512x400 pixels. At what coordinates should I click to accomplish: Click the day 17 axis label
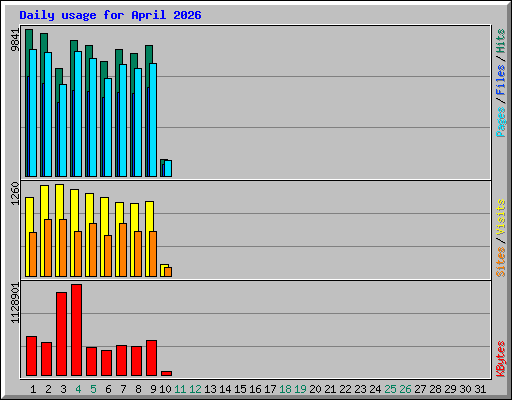(x=270, y=389)
